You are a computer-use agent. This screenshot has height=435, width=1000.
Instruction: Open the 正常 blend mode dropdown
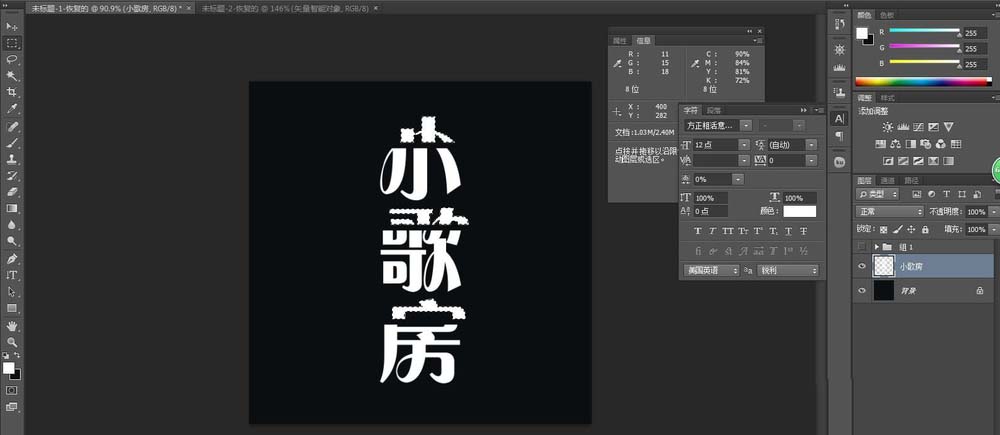tap(890, 212)
